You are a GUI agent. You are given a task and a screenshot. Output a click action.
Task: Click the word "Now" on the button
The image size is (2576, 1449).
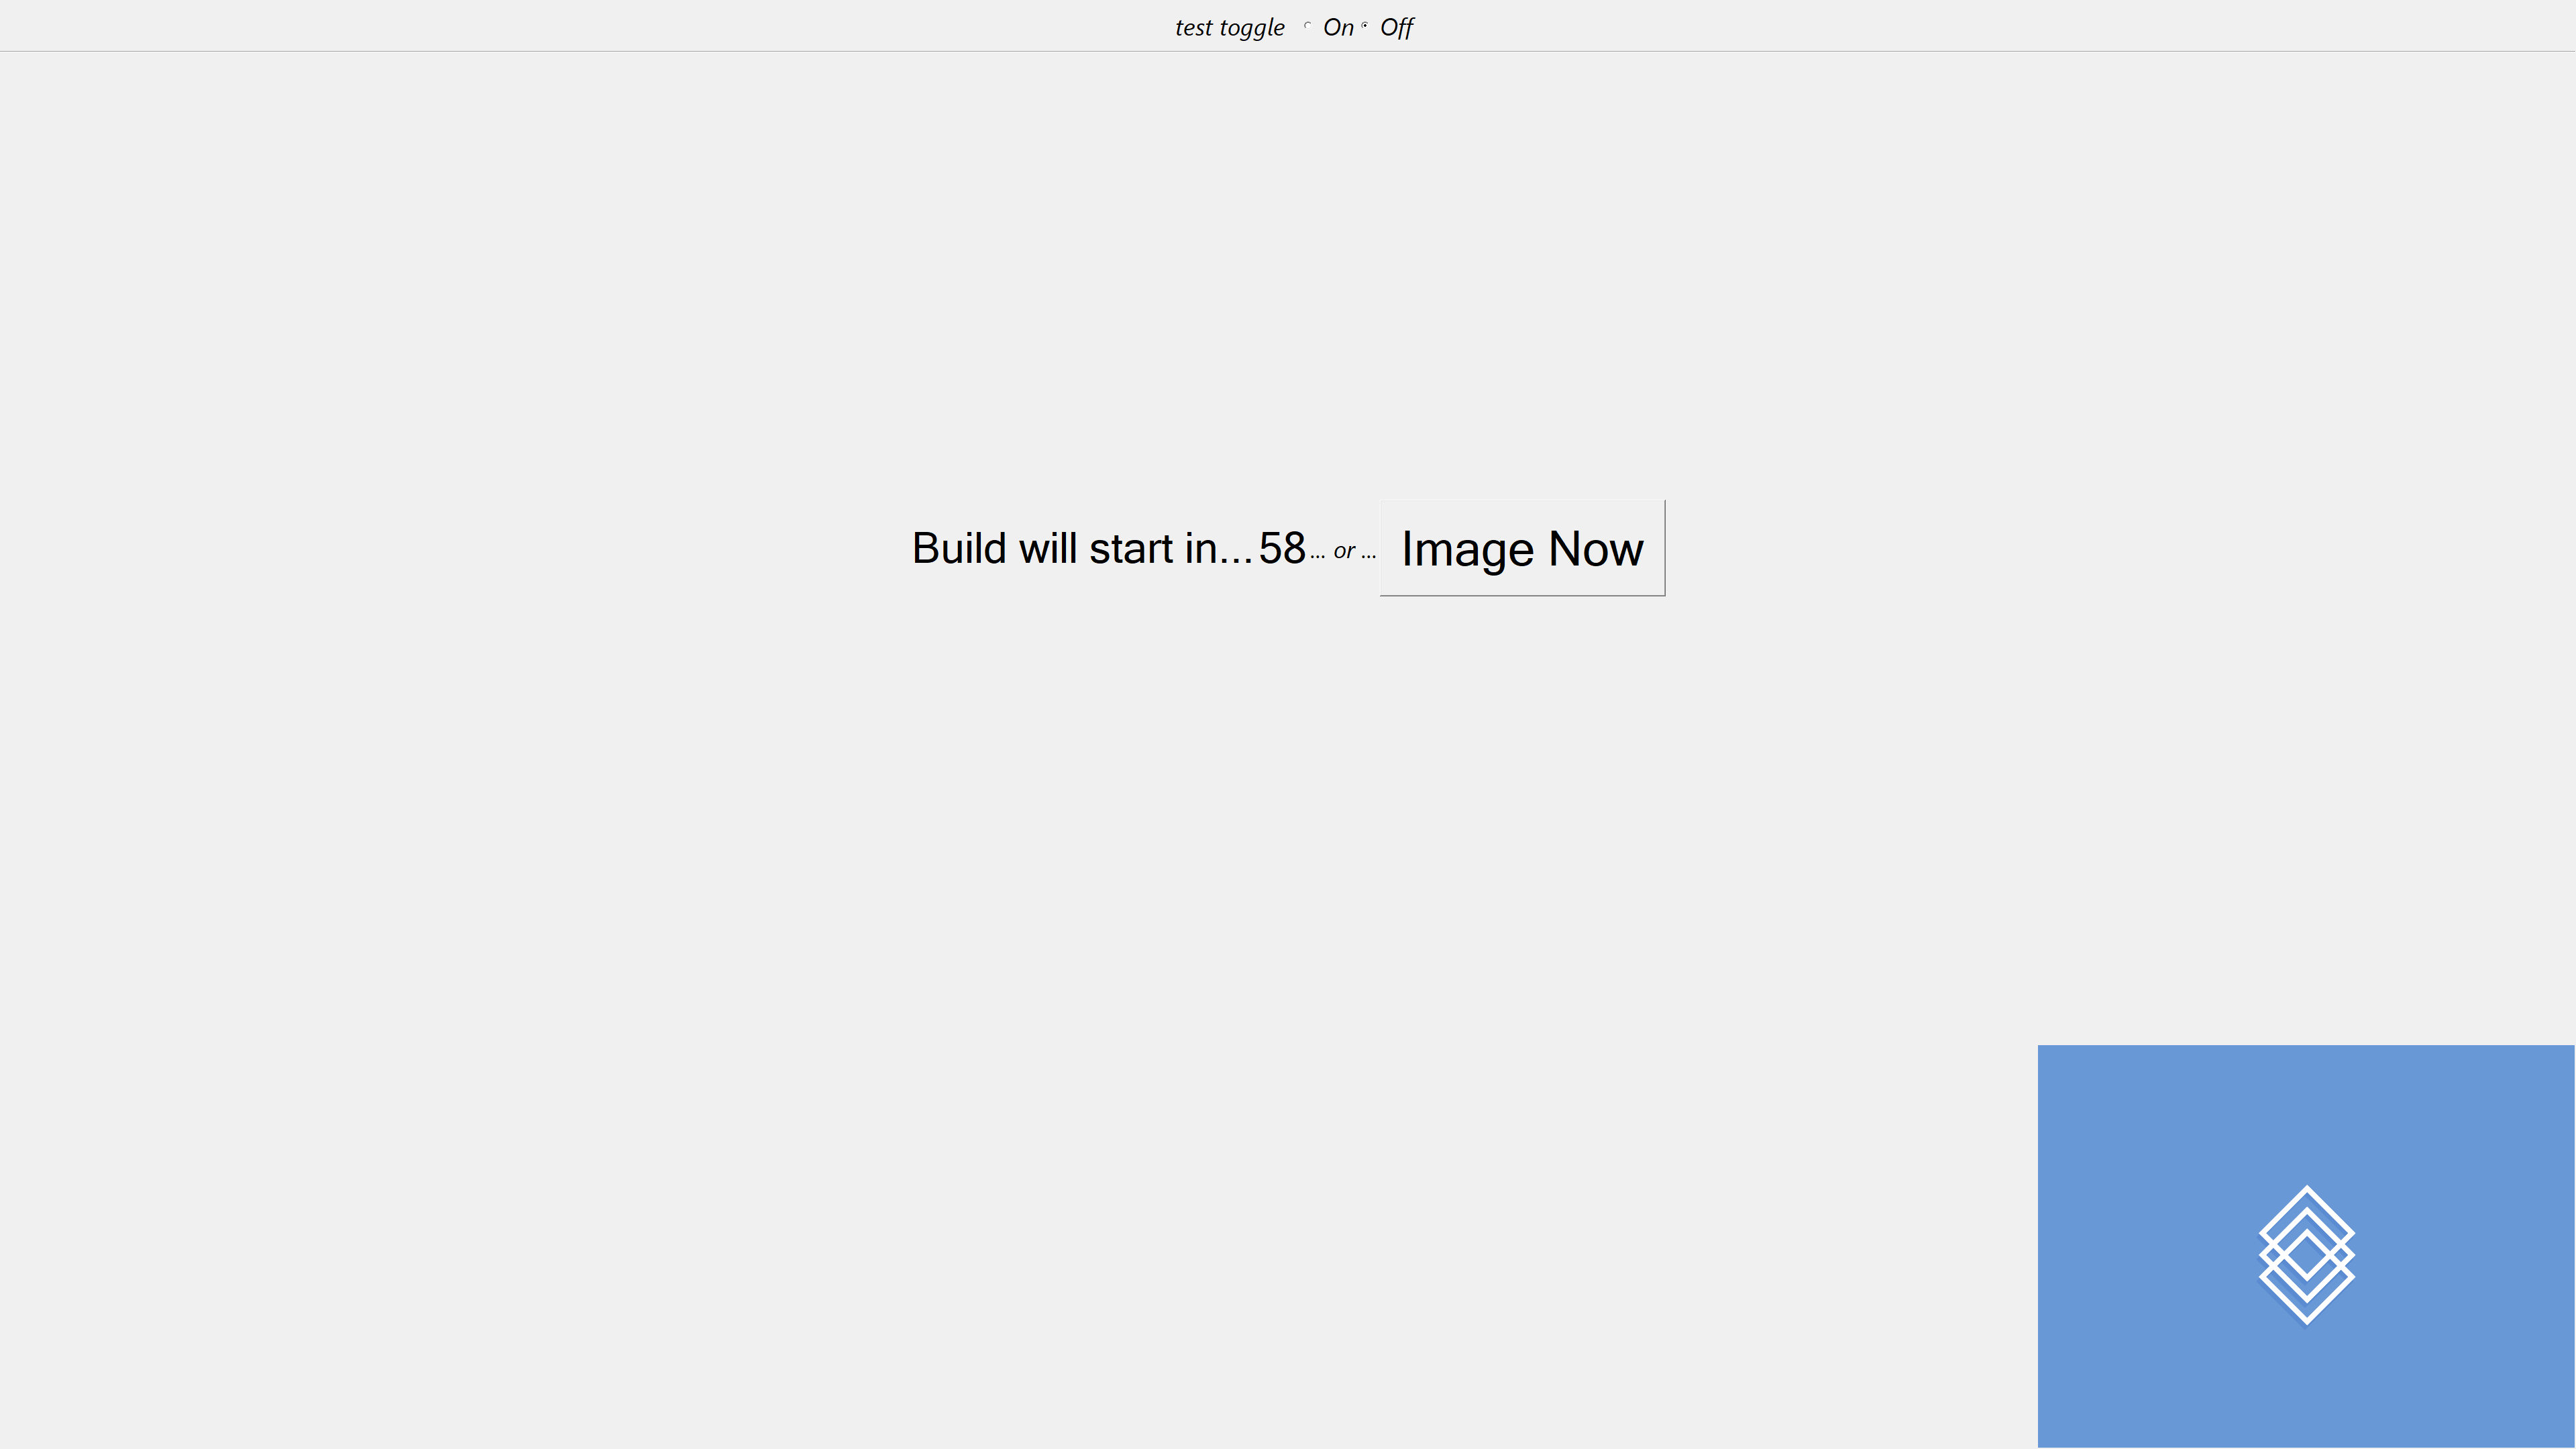click(x=1596, y=549)
